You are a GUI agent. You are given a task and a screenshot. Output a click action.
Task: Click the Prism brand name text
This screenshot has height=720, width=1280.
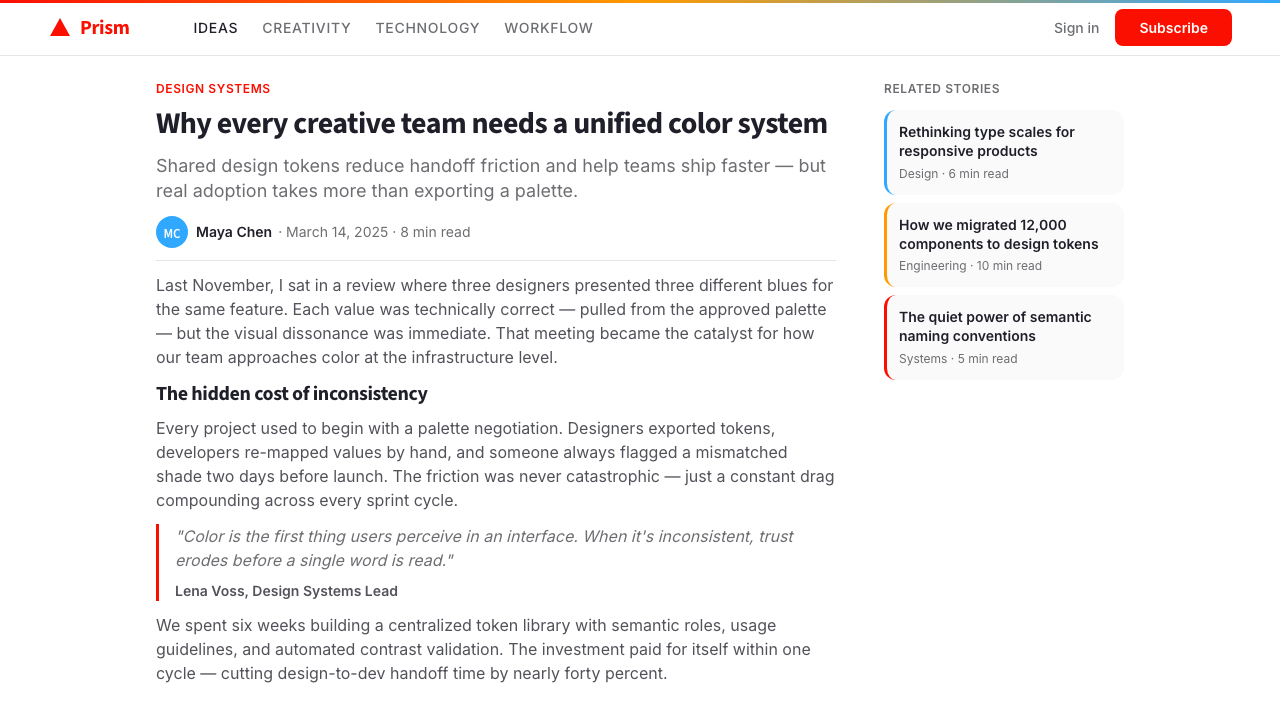pyautogui.click(x=105, y=28)
